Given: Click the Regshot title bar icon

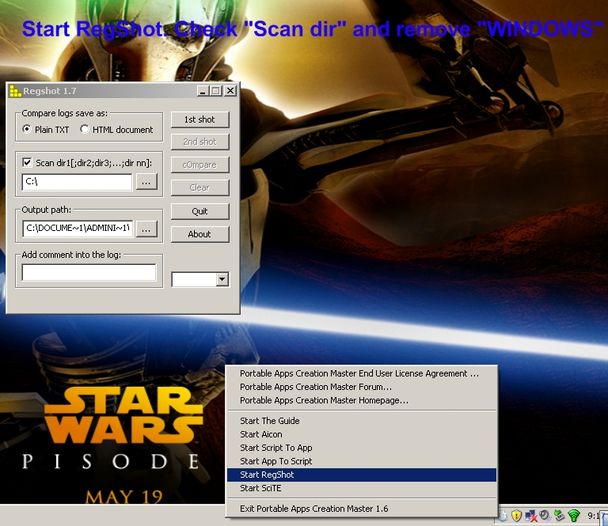Looking at the screenshot, I should (x=15, y=91).
